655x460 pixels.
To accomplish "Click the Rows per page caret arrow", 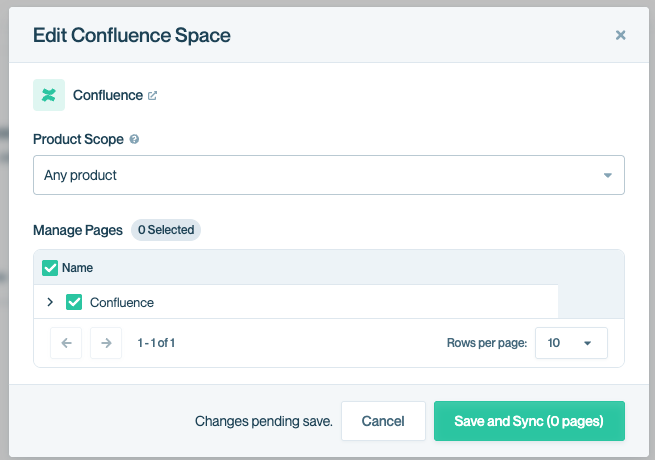I will pyautogui.click(x=587, y=343).
